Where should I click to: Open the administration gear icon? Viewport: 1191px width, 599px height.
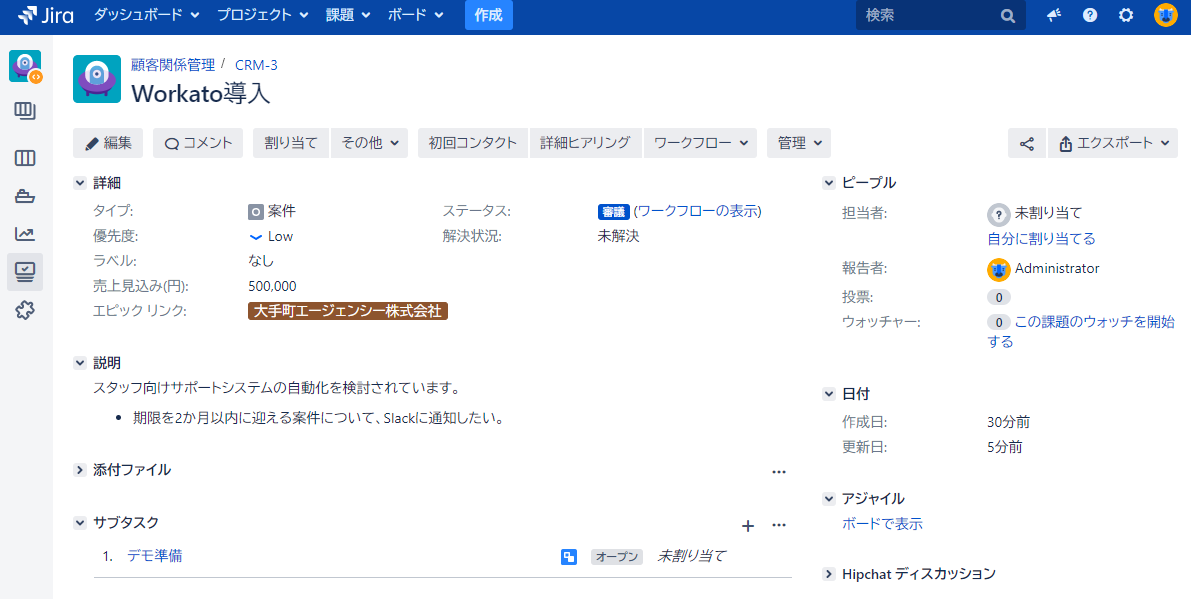(x=1126, y=15)
